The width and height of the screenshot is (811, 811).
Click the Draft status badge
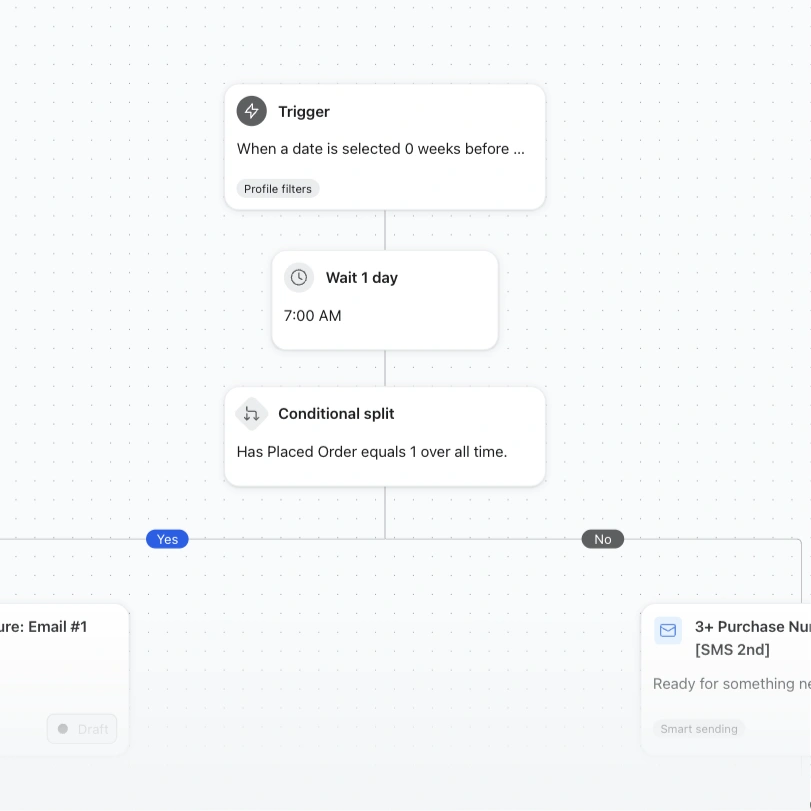pyautogui.click(x=82, y=729)
